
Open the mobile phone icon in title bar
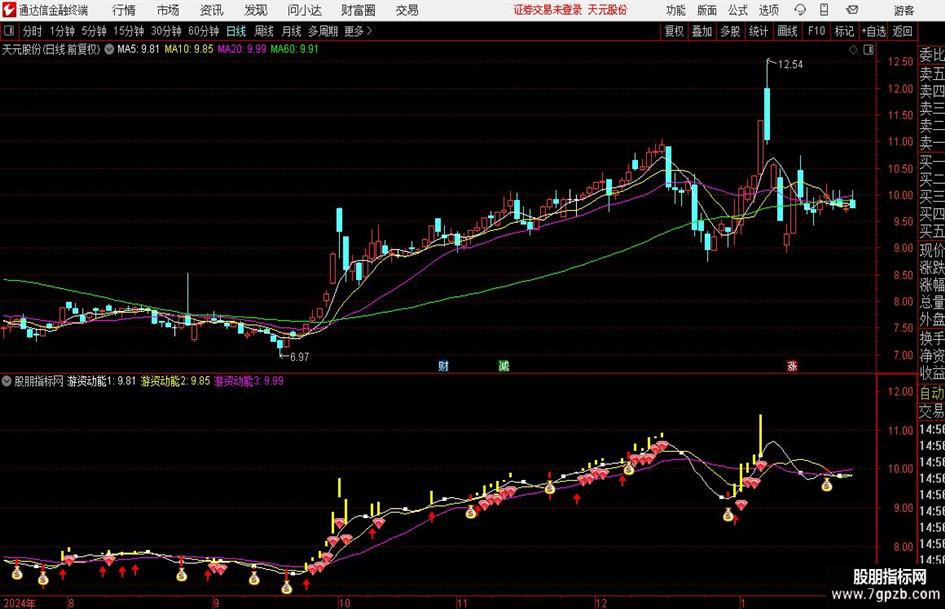[x=824, y=10]
